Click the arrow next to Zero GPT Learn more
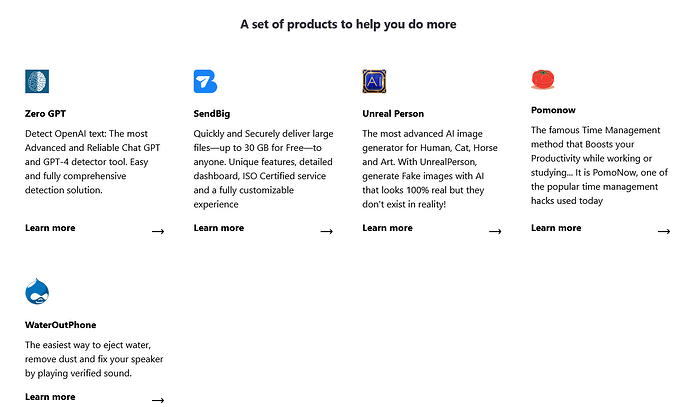Screen dimensions: 690x407 (158, 231)
